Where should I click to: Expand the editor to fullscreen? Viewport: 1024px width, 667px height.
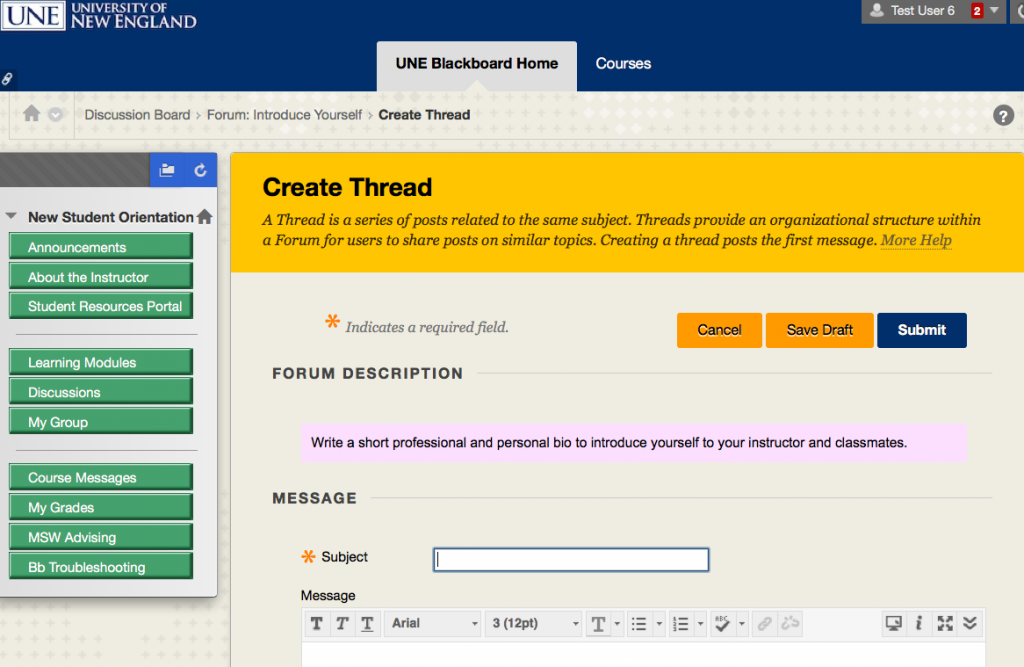coord(944,623)
